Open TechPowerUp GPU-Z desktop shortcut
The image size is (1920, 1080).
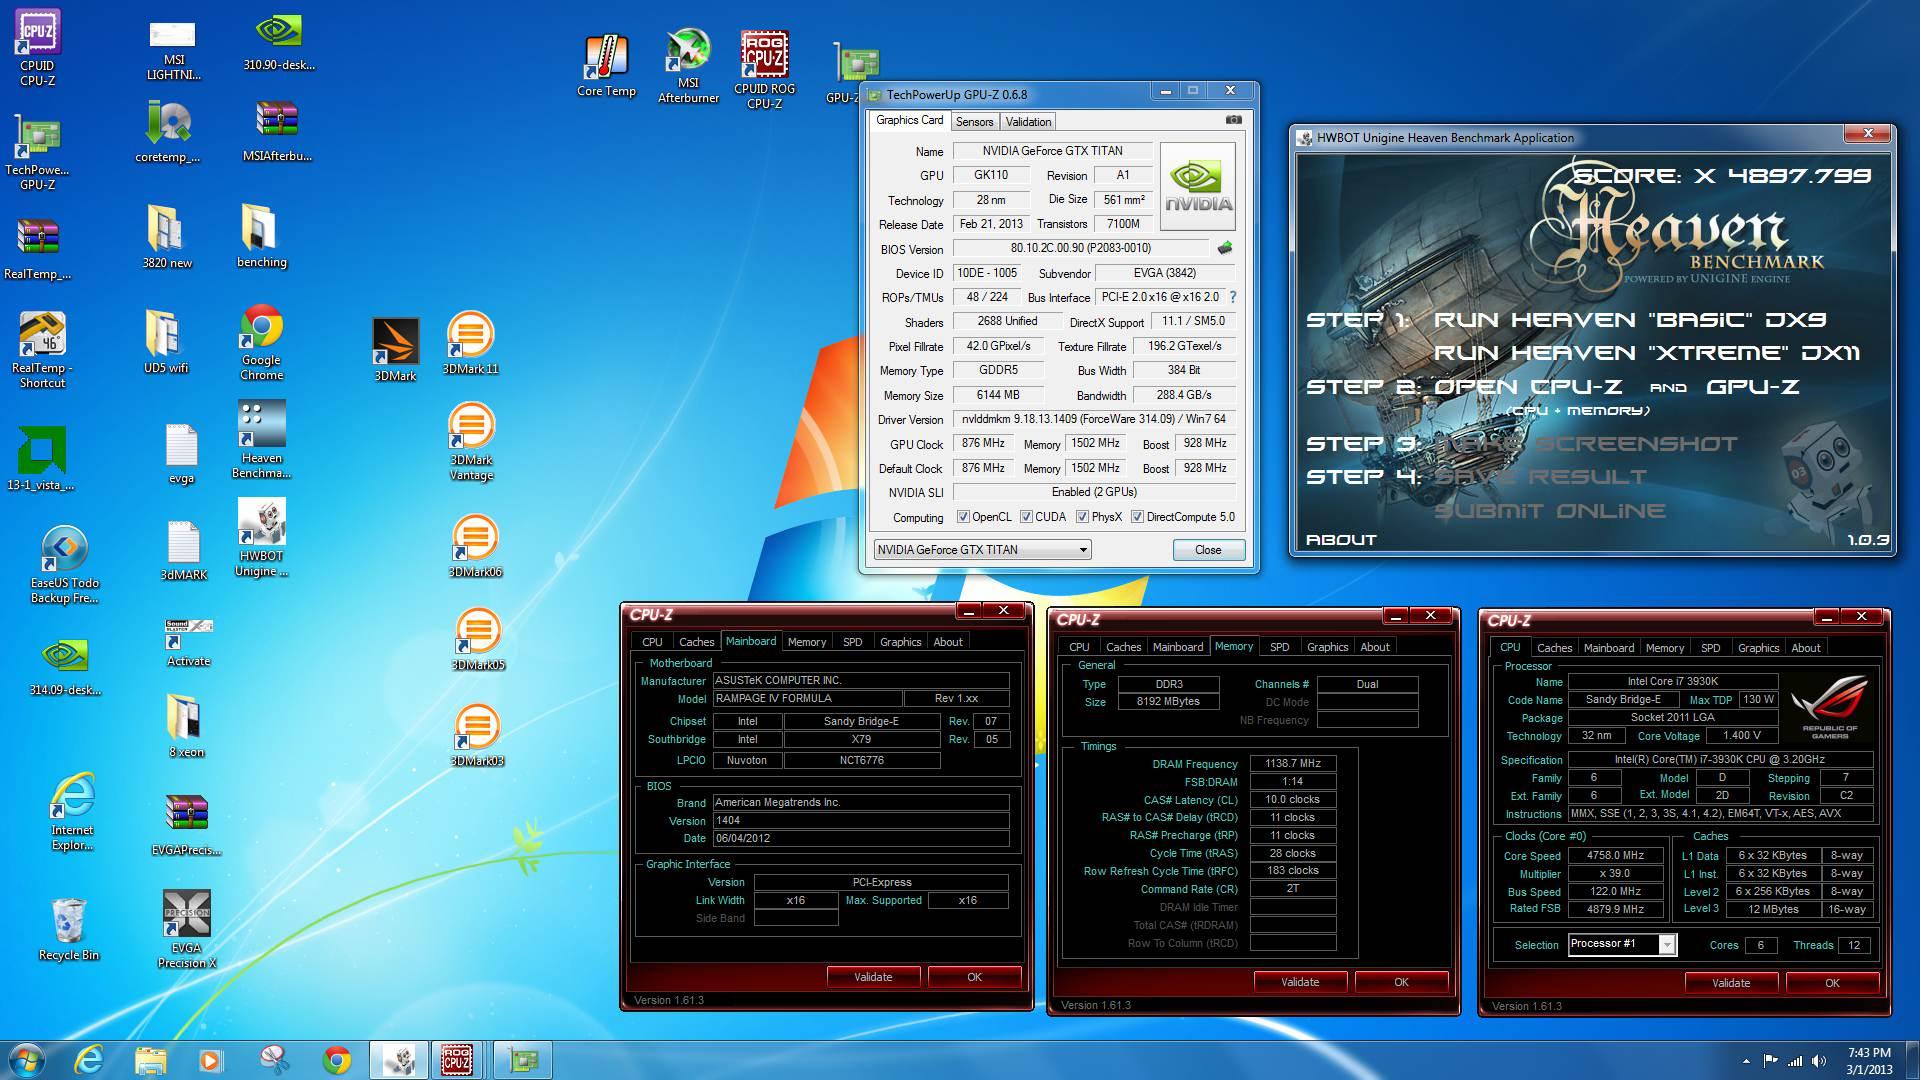tap(37, 152)
